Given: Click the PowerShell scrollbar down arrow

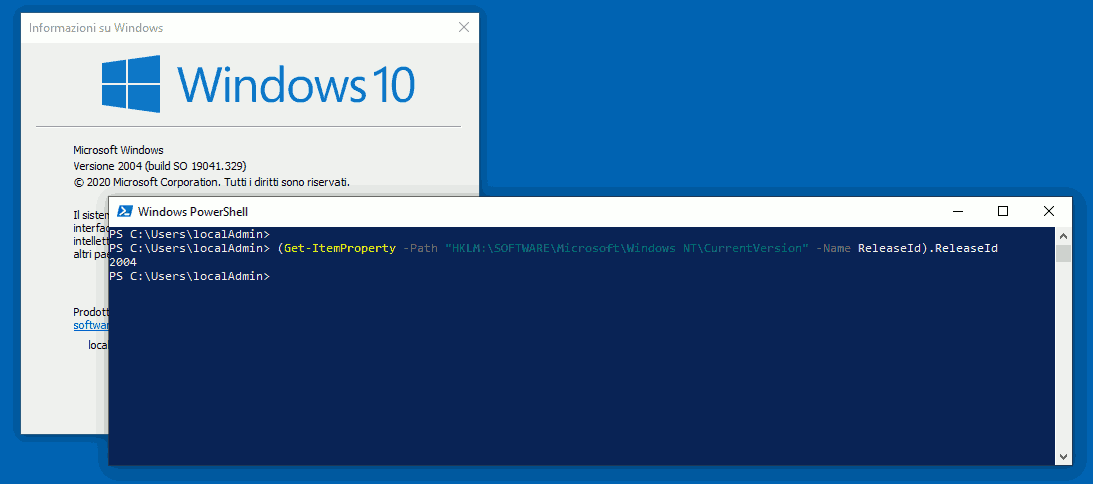Looking at the screenshot, I should click(x=1063, y=457).
